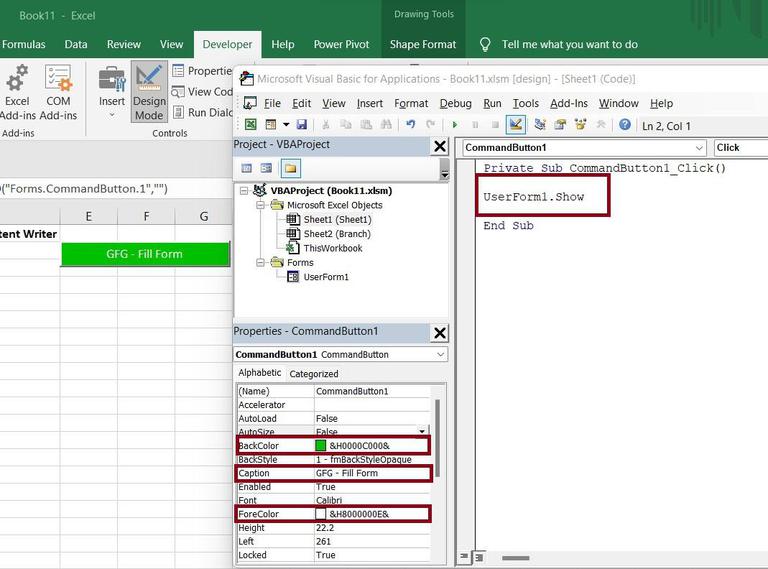Viewport: 768px width, 569px height.
Task: Open the Insert menu in VBA editor
Action: tap(370, 103)
